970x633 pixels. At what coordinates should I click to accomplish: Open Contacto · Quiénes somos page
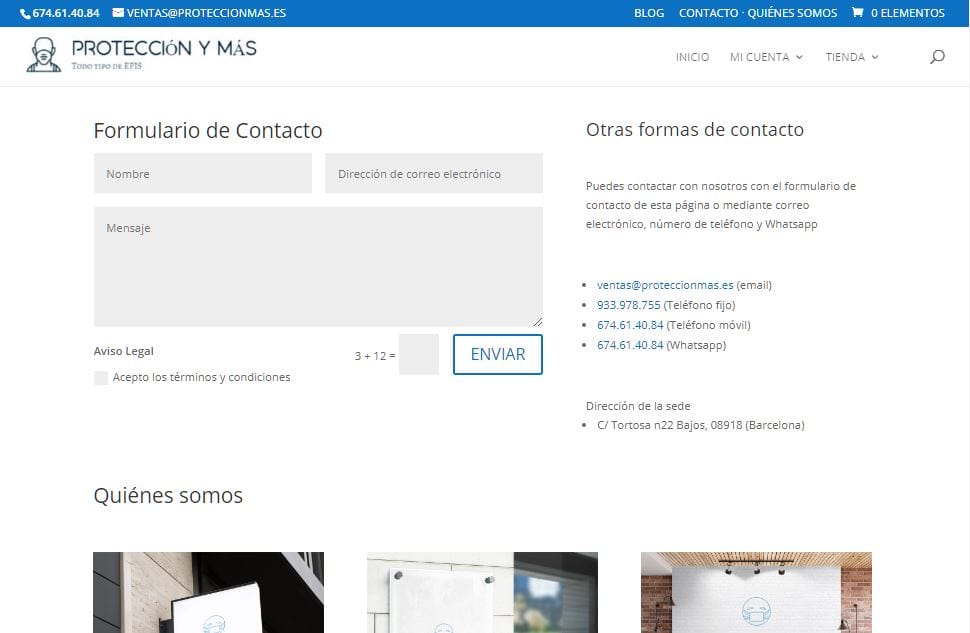pos(758,13)
